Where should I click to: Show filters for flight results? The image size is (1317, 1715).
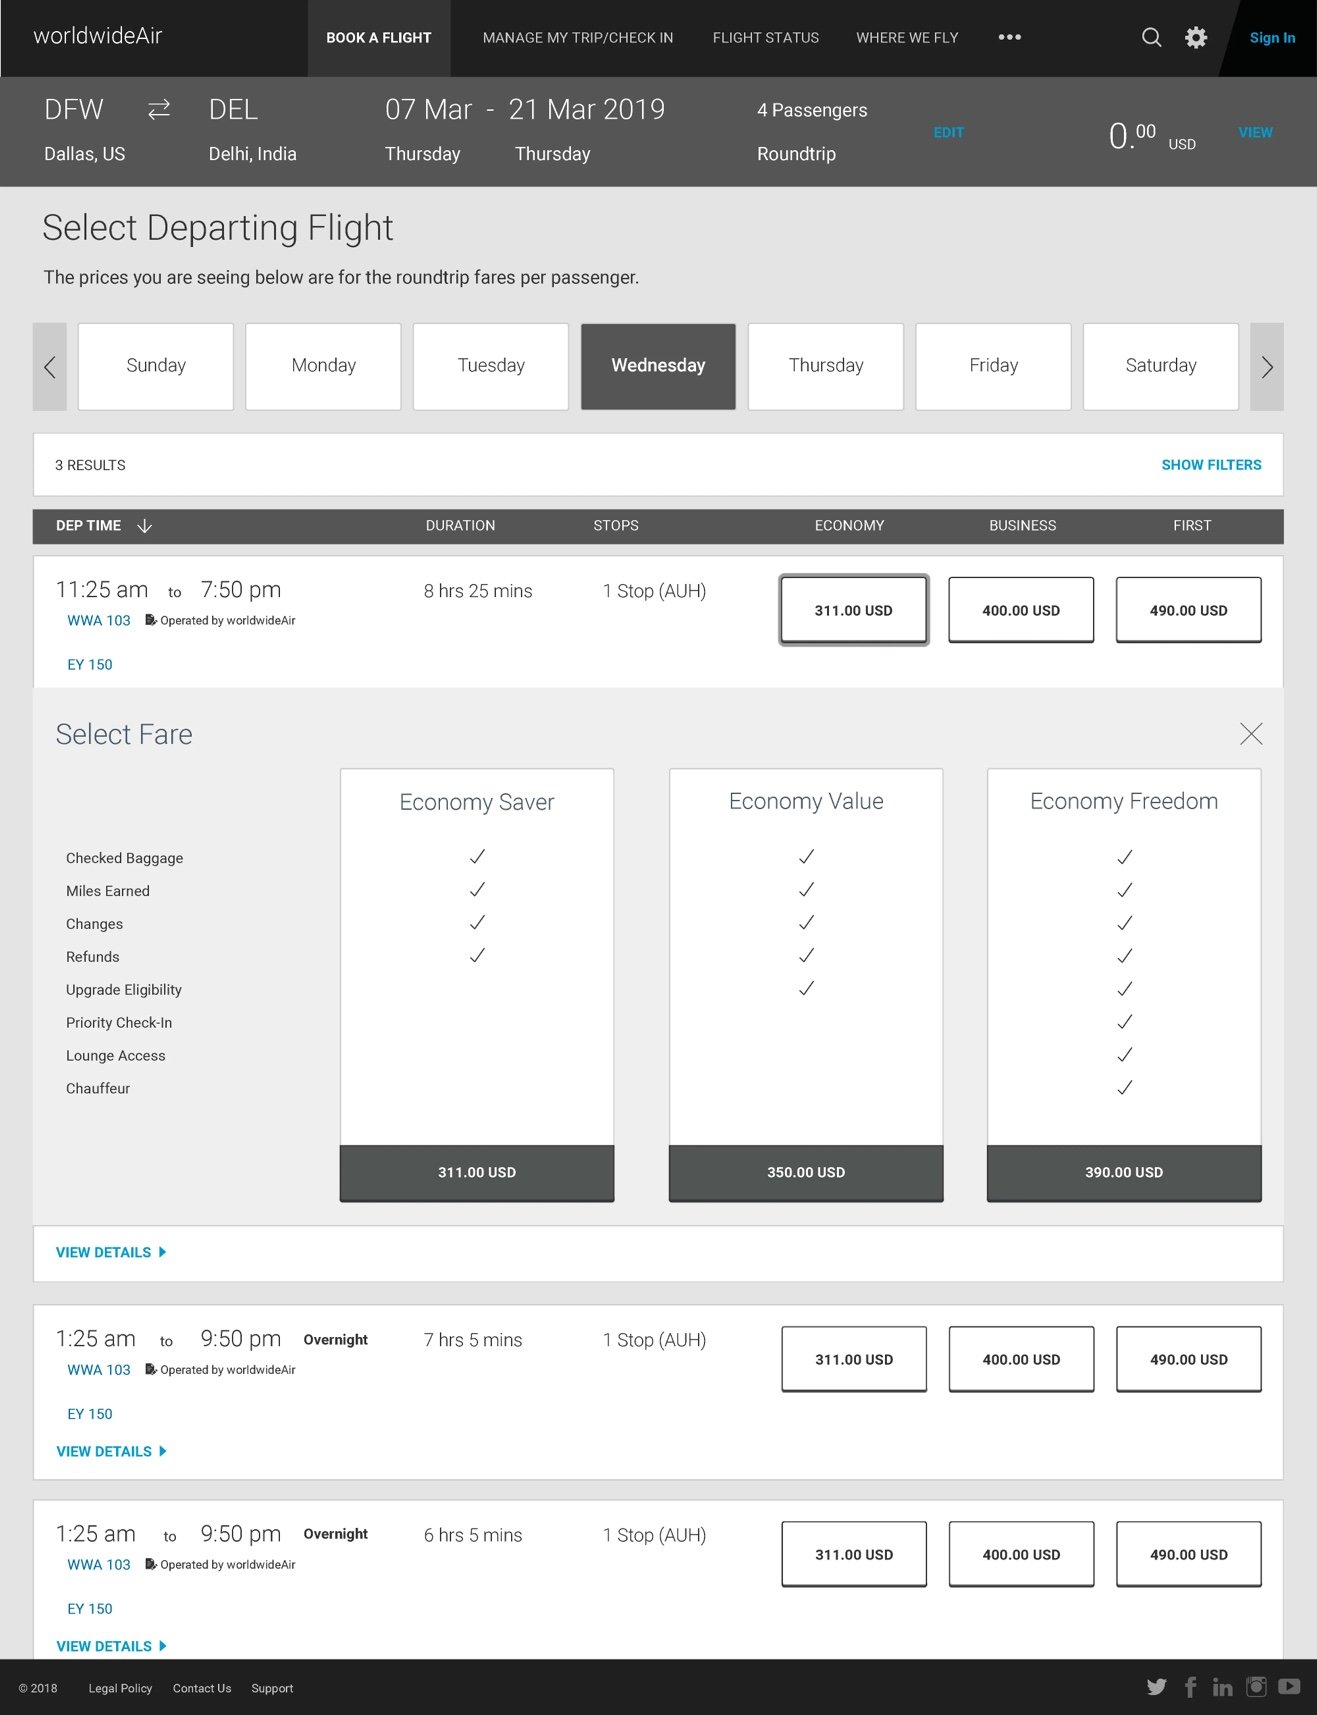1210,465
